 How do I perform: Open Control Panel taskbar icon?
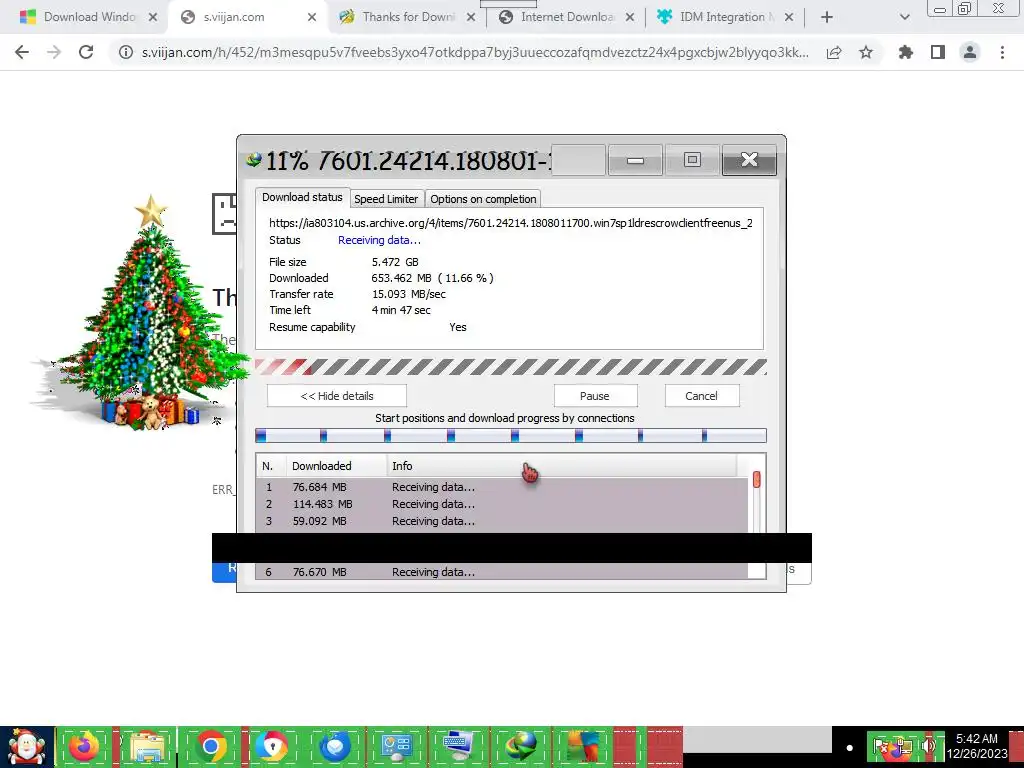pyautogui.click(x=396, y=747)
